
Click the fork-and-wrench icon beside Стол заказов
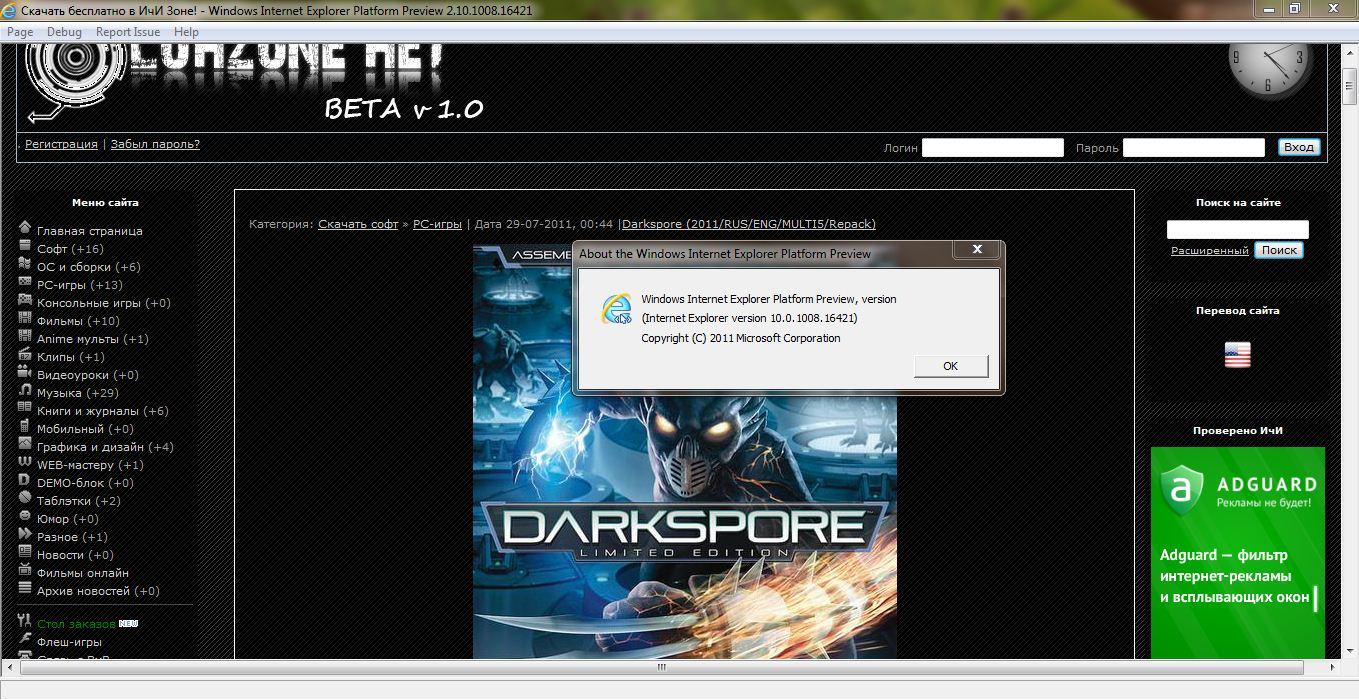click(x=25, y=622)
